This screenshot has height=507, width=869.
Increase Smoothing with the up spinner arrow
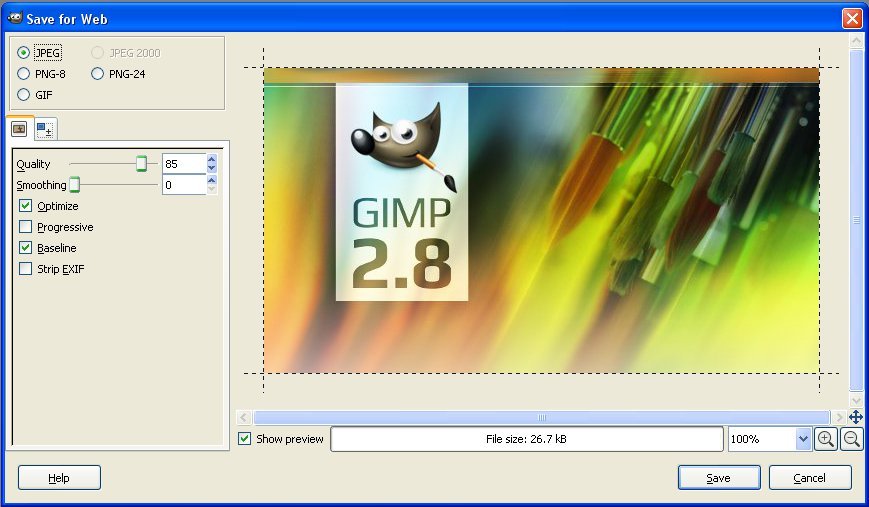point(212,180)
